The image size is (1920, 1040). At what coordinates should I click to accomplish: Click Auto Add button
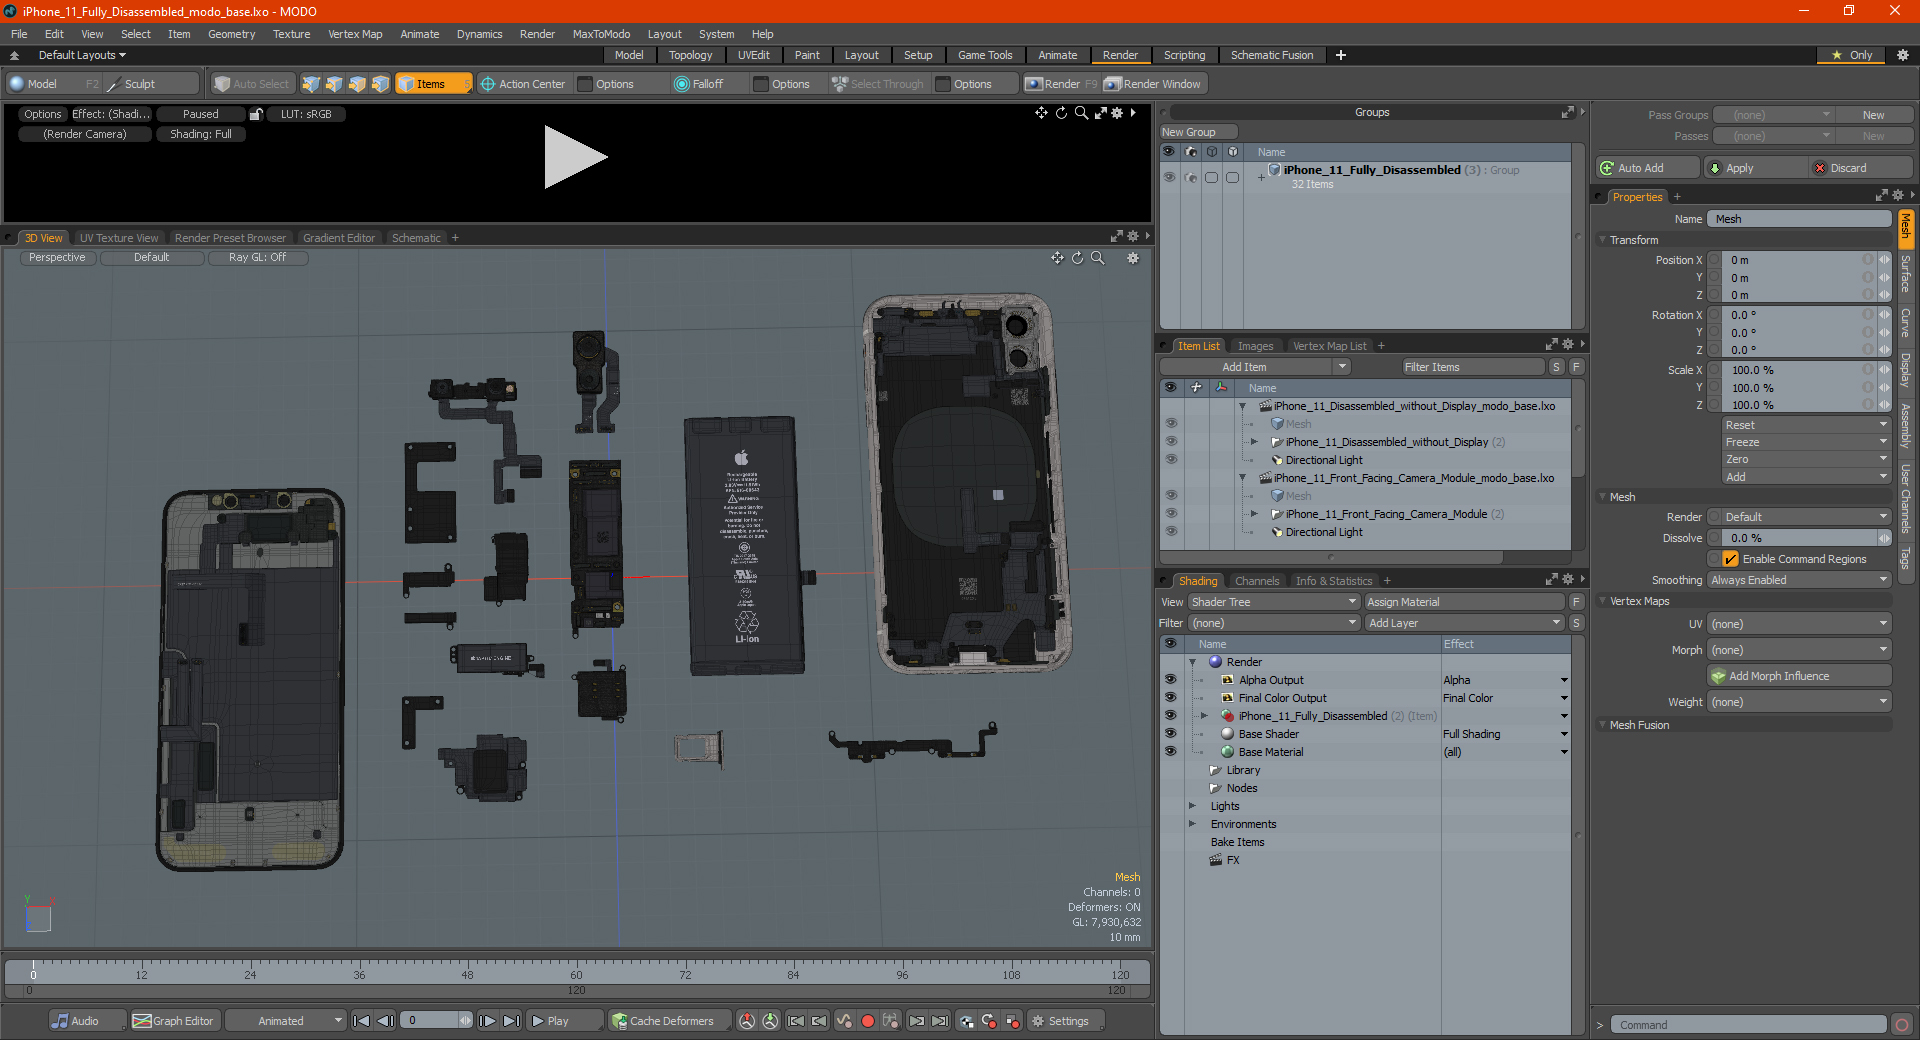coord(1648,168)
